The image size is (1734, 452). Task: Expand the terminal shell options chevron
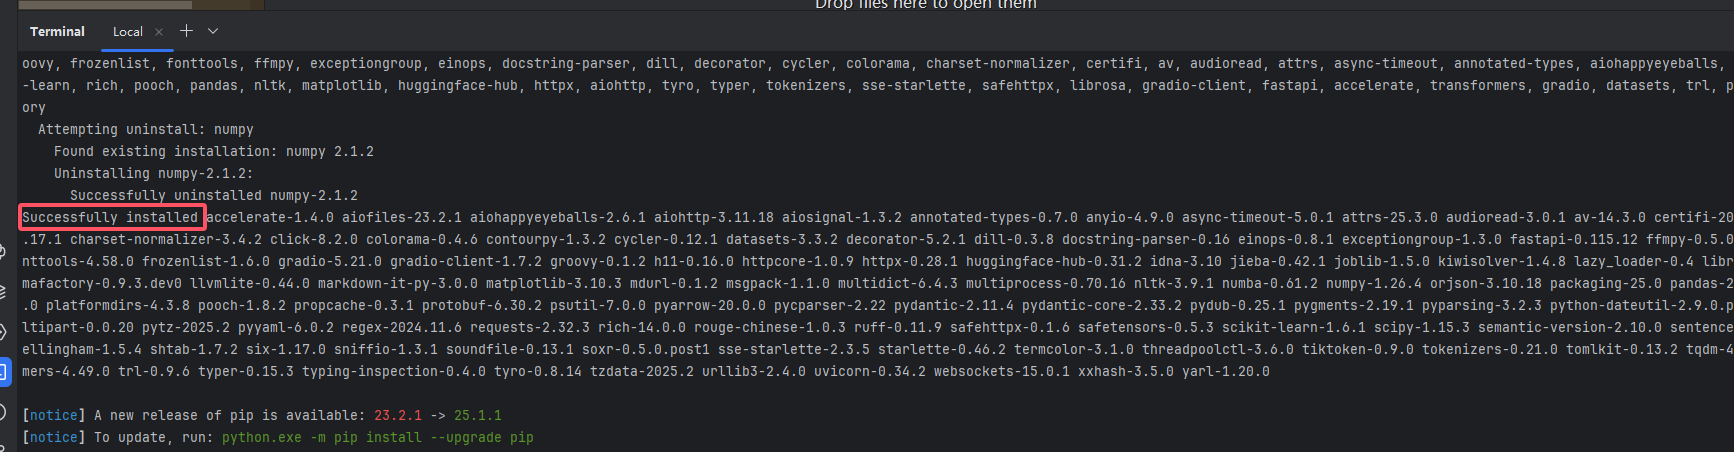pyautogui.click(x=213, y=31)
